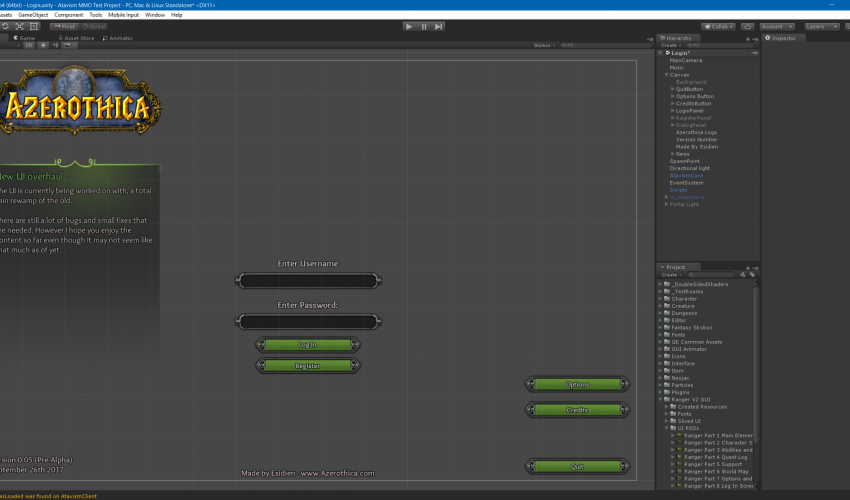Open Project Create dropdown
Image resolution: width=850 pixels, height=500 pixels.
[671, 275]
